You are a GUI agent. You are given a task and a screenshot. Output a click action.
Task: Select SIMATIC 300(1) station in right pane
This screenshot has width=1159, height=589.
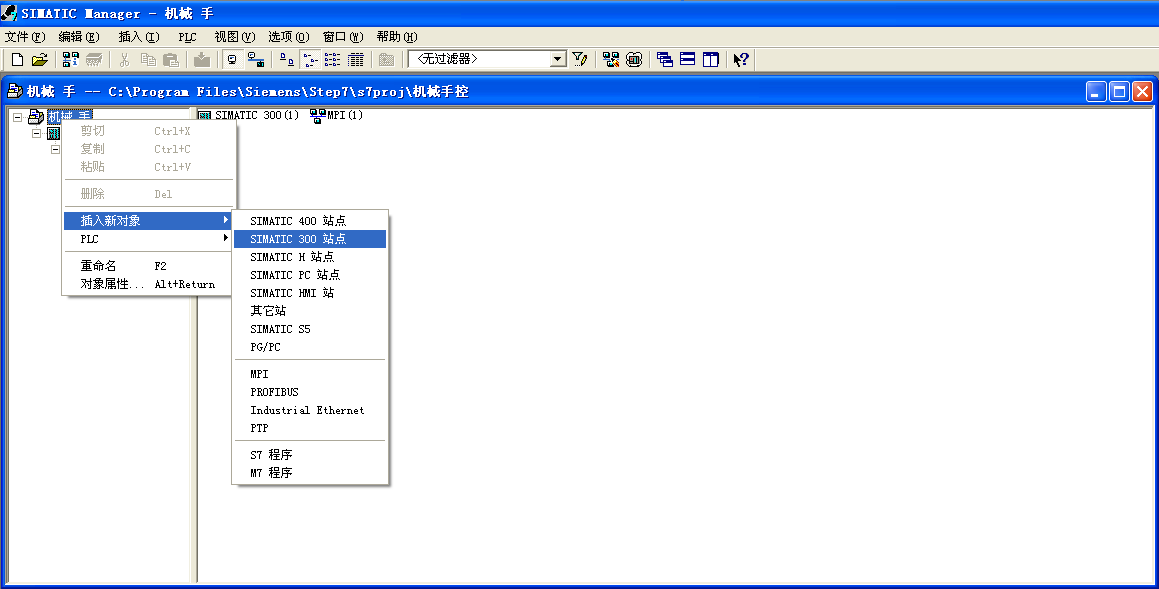(x=249, y=115)
